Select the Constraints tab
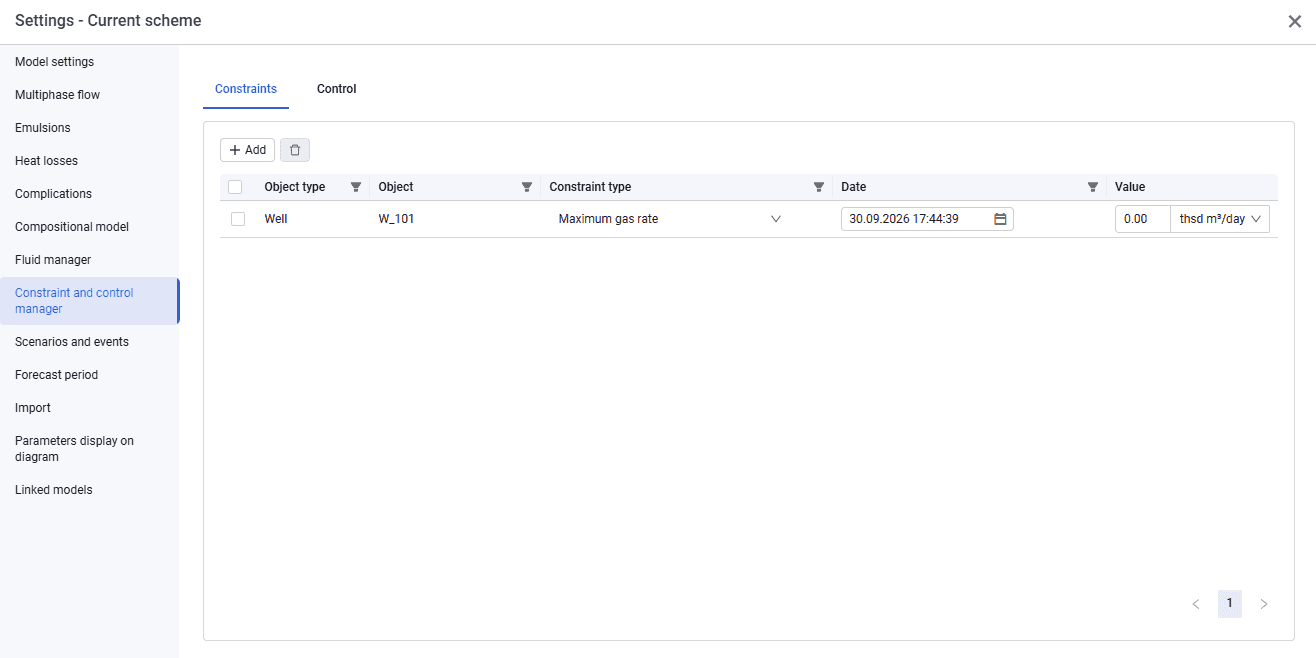 click(x=246, y=89)
